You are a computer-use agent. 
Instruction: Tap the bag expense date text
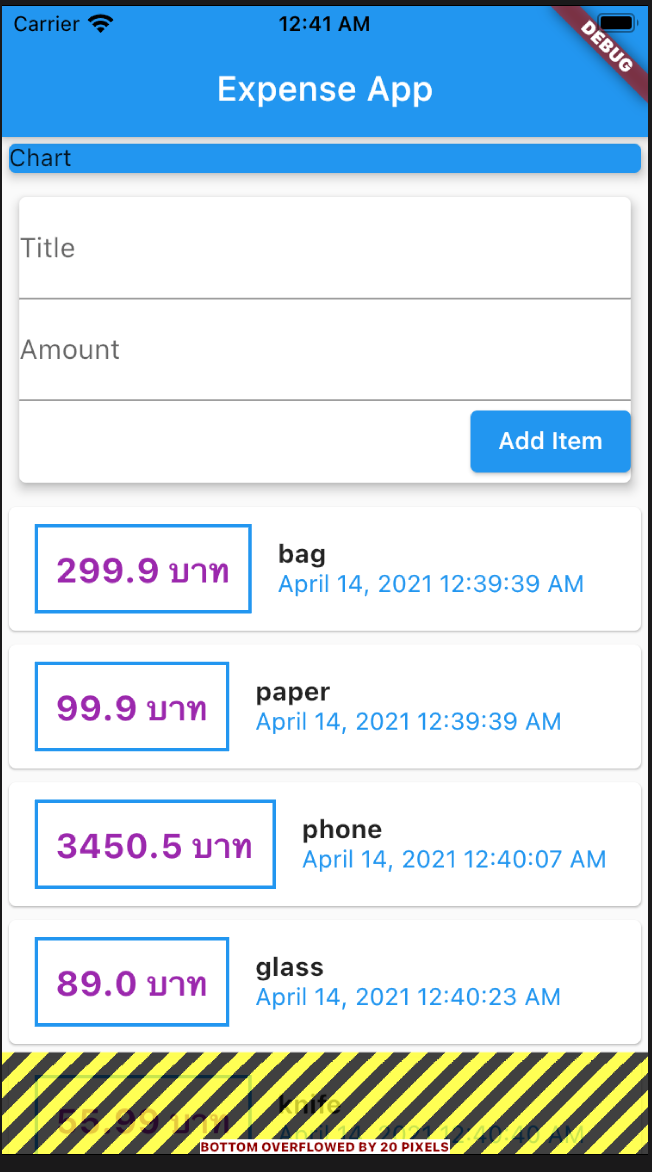[431, 584]
